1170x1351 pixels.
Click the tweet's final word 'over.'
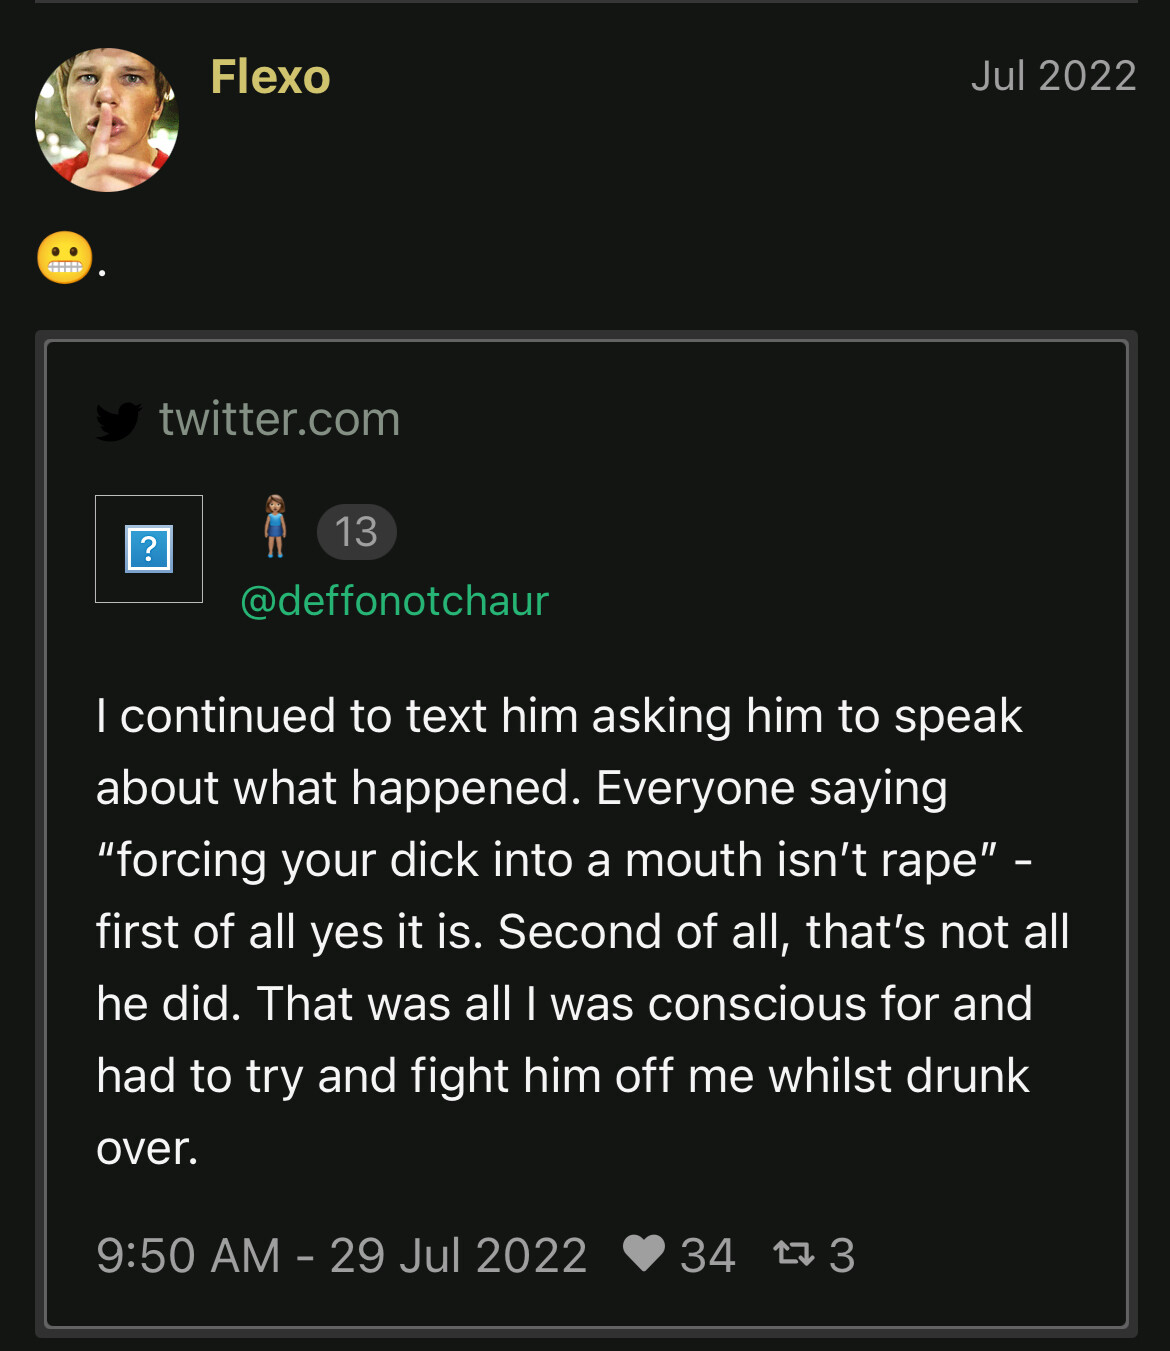click(x=147, y=1148)
